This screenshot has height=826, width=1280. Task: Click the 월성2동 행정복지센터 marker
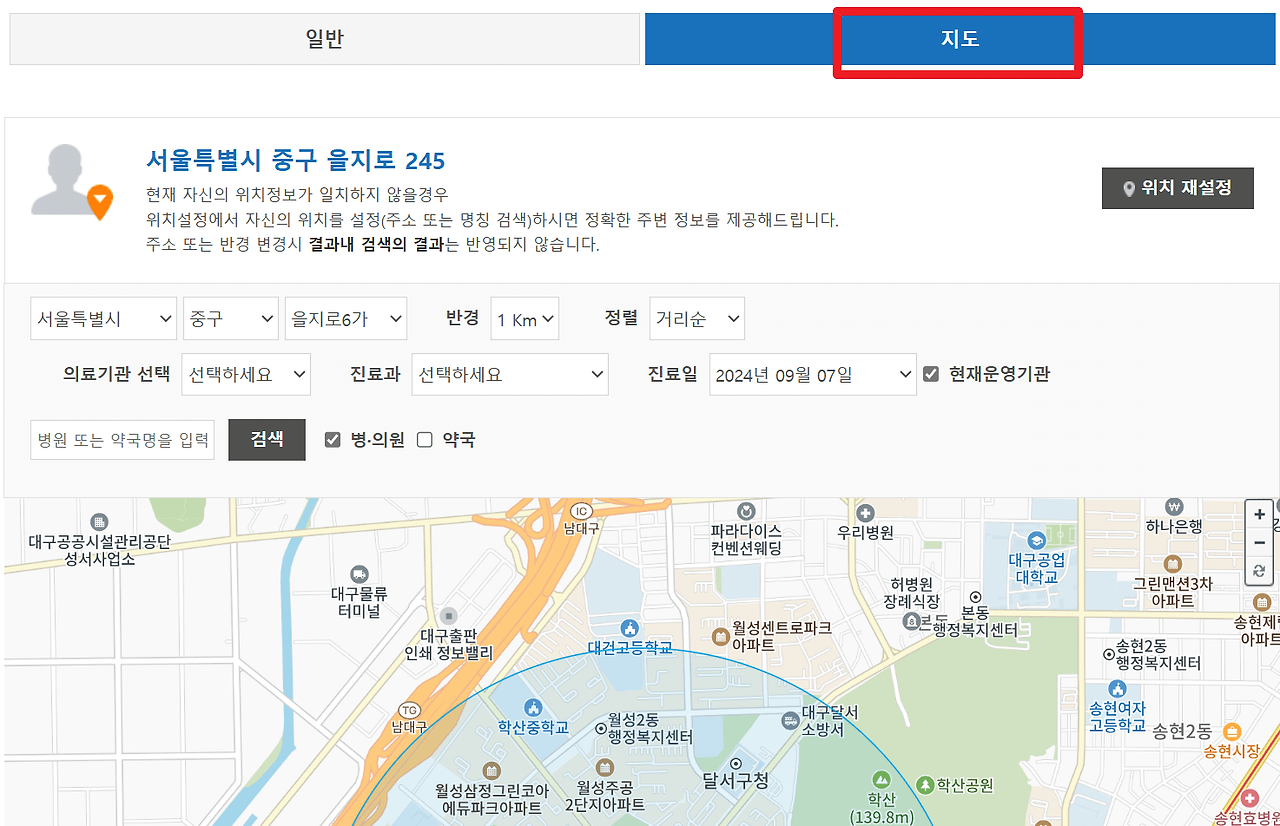tap(601, 729)
